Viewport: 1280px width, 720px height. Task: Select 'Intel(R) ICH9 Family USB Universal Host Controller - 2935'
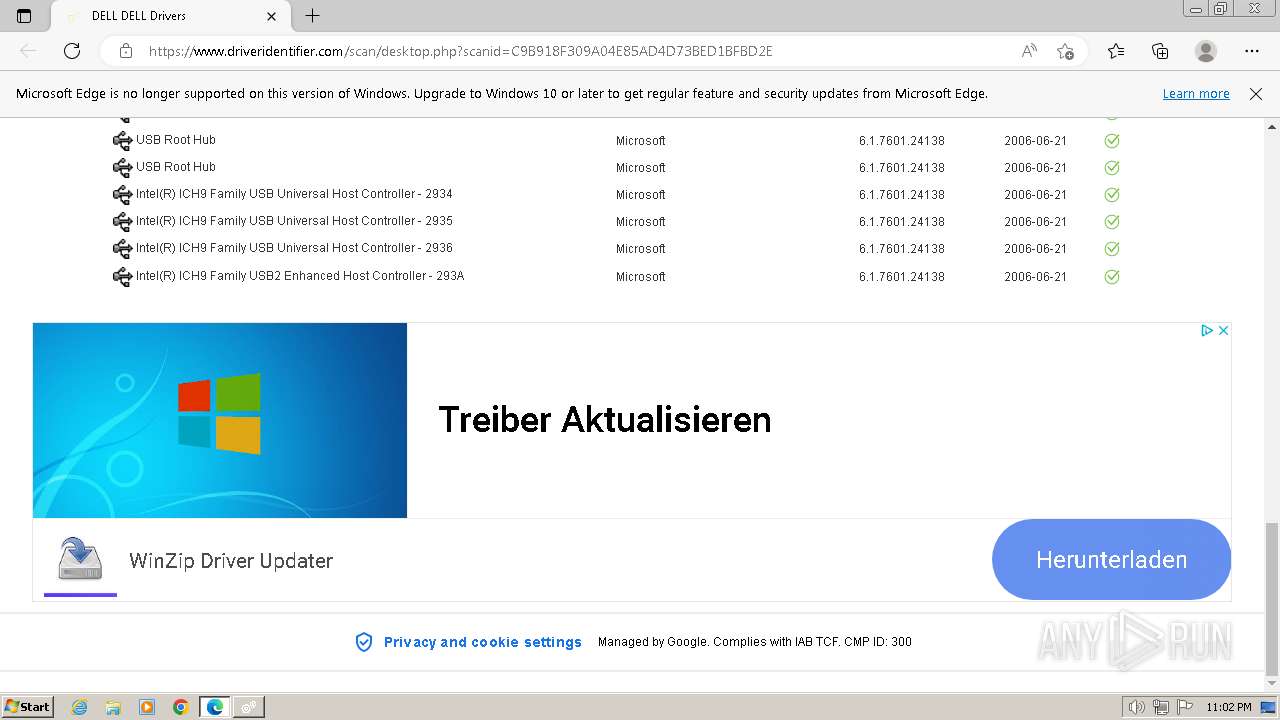(x=294, y=221)
